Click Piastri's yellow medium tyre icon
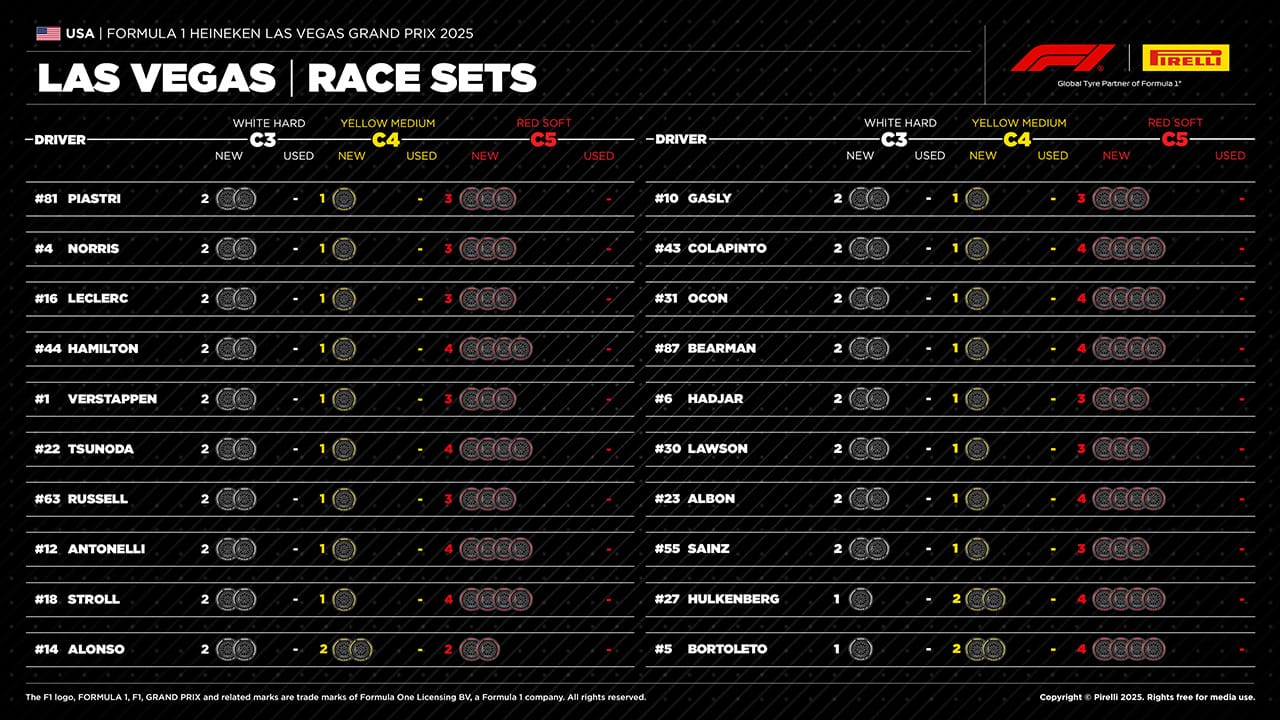The width and height of the screenshot is (1280, 720). 343,199
